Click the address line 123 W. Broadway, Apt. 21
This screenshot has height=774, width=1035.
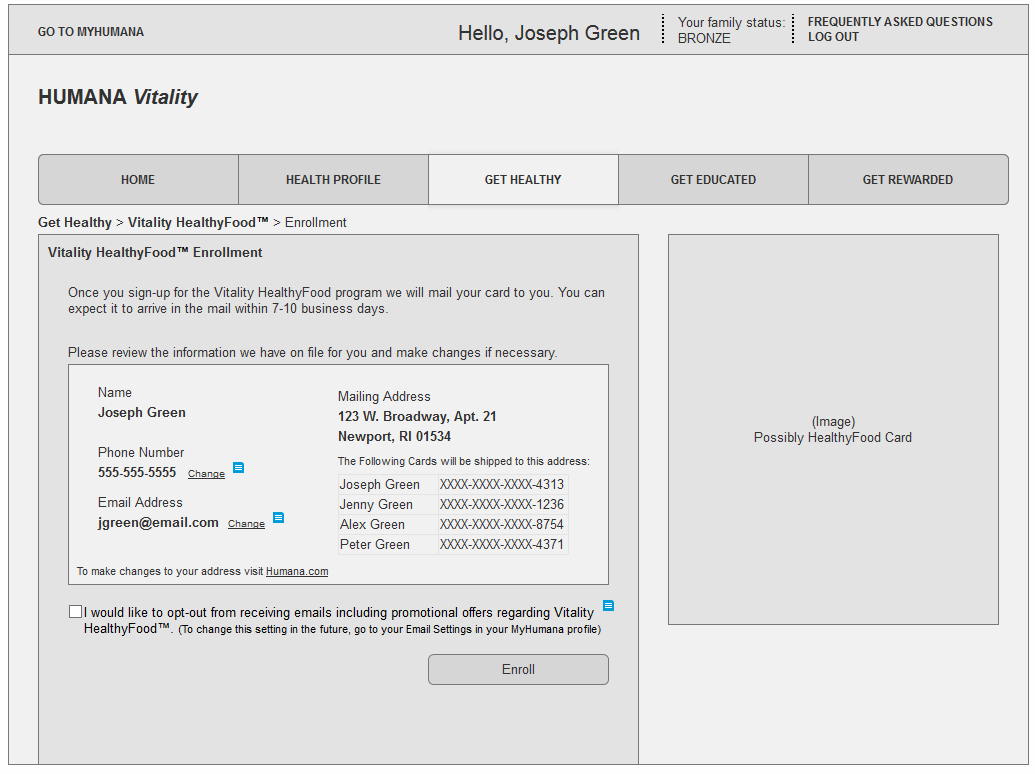point(417,416)
